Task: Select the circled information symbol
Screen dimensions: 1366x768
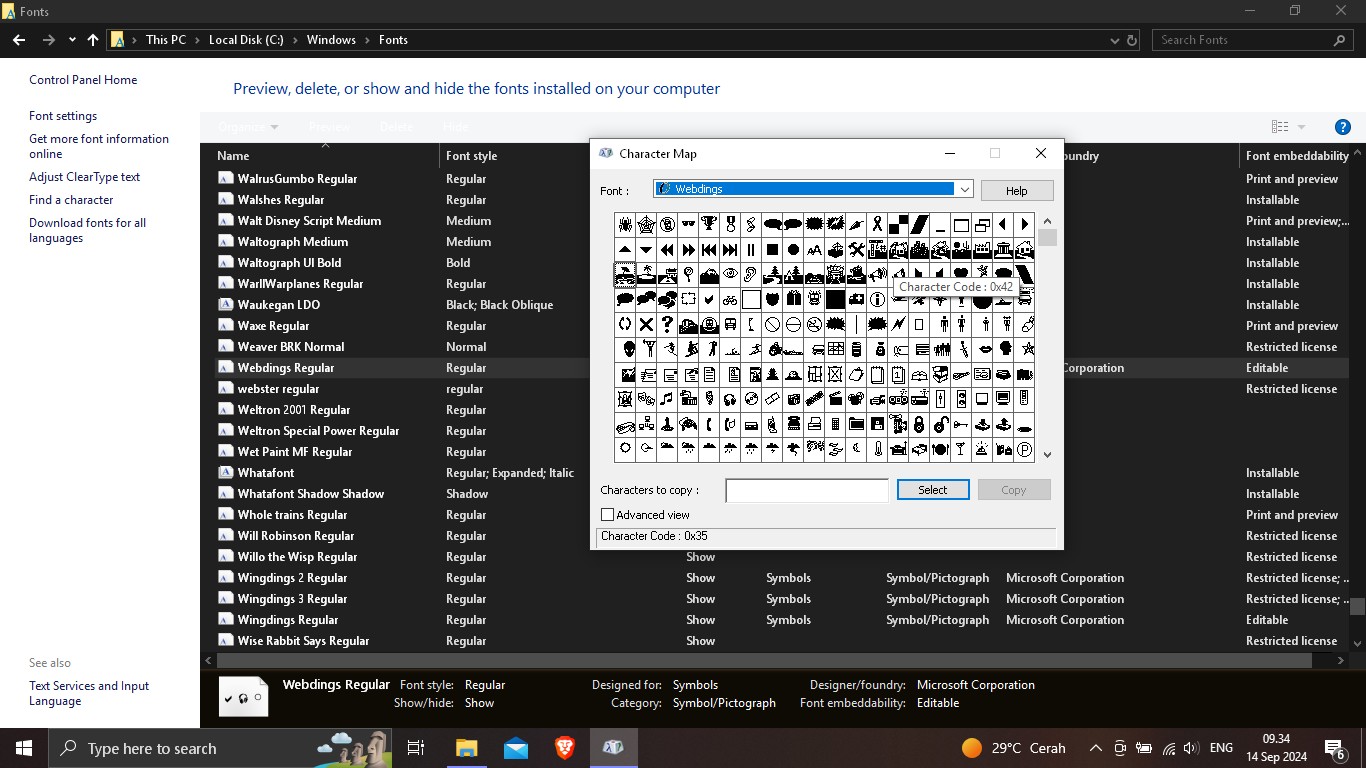Action: pyautogui.click(x=877, y=299)
